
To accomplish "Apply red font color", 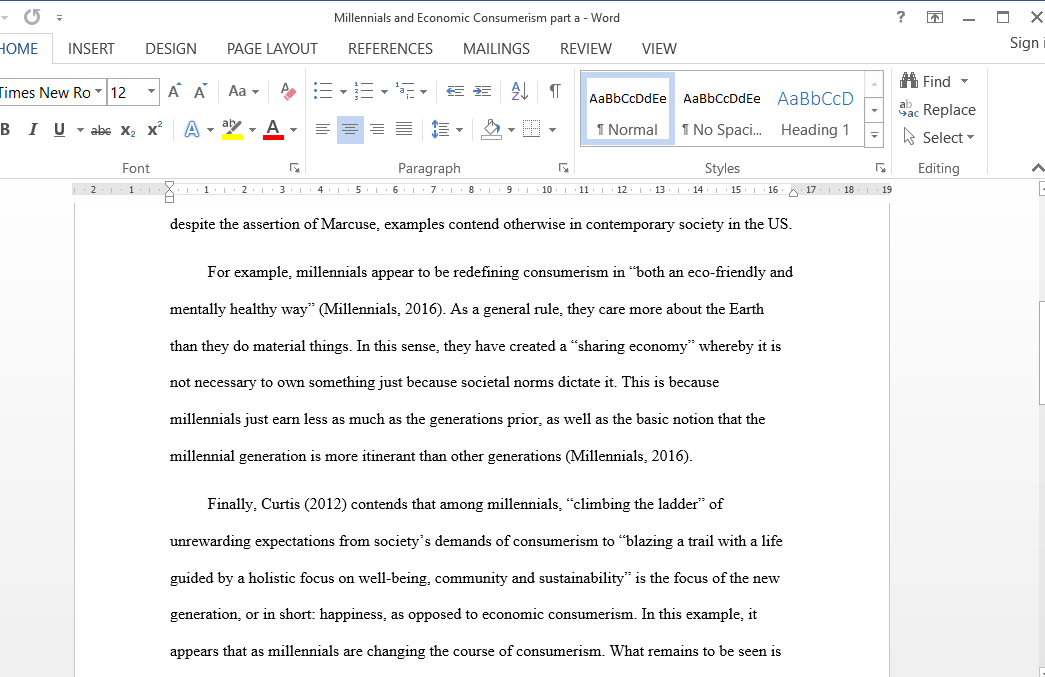I will (273, 129).
